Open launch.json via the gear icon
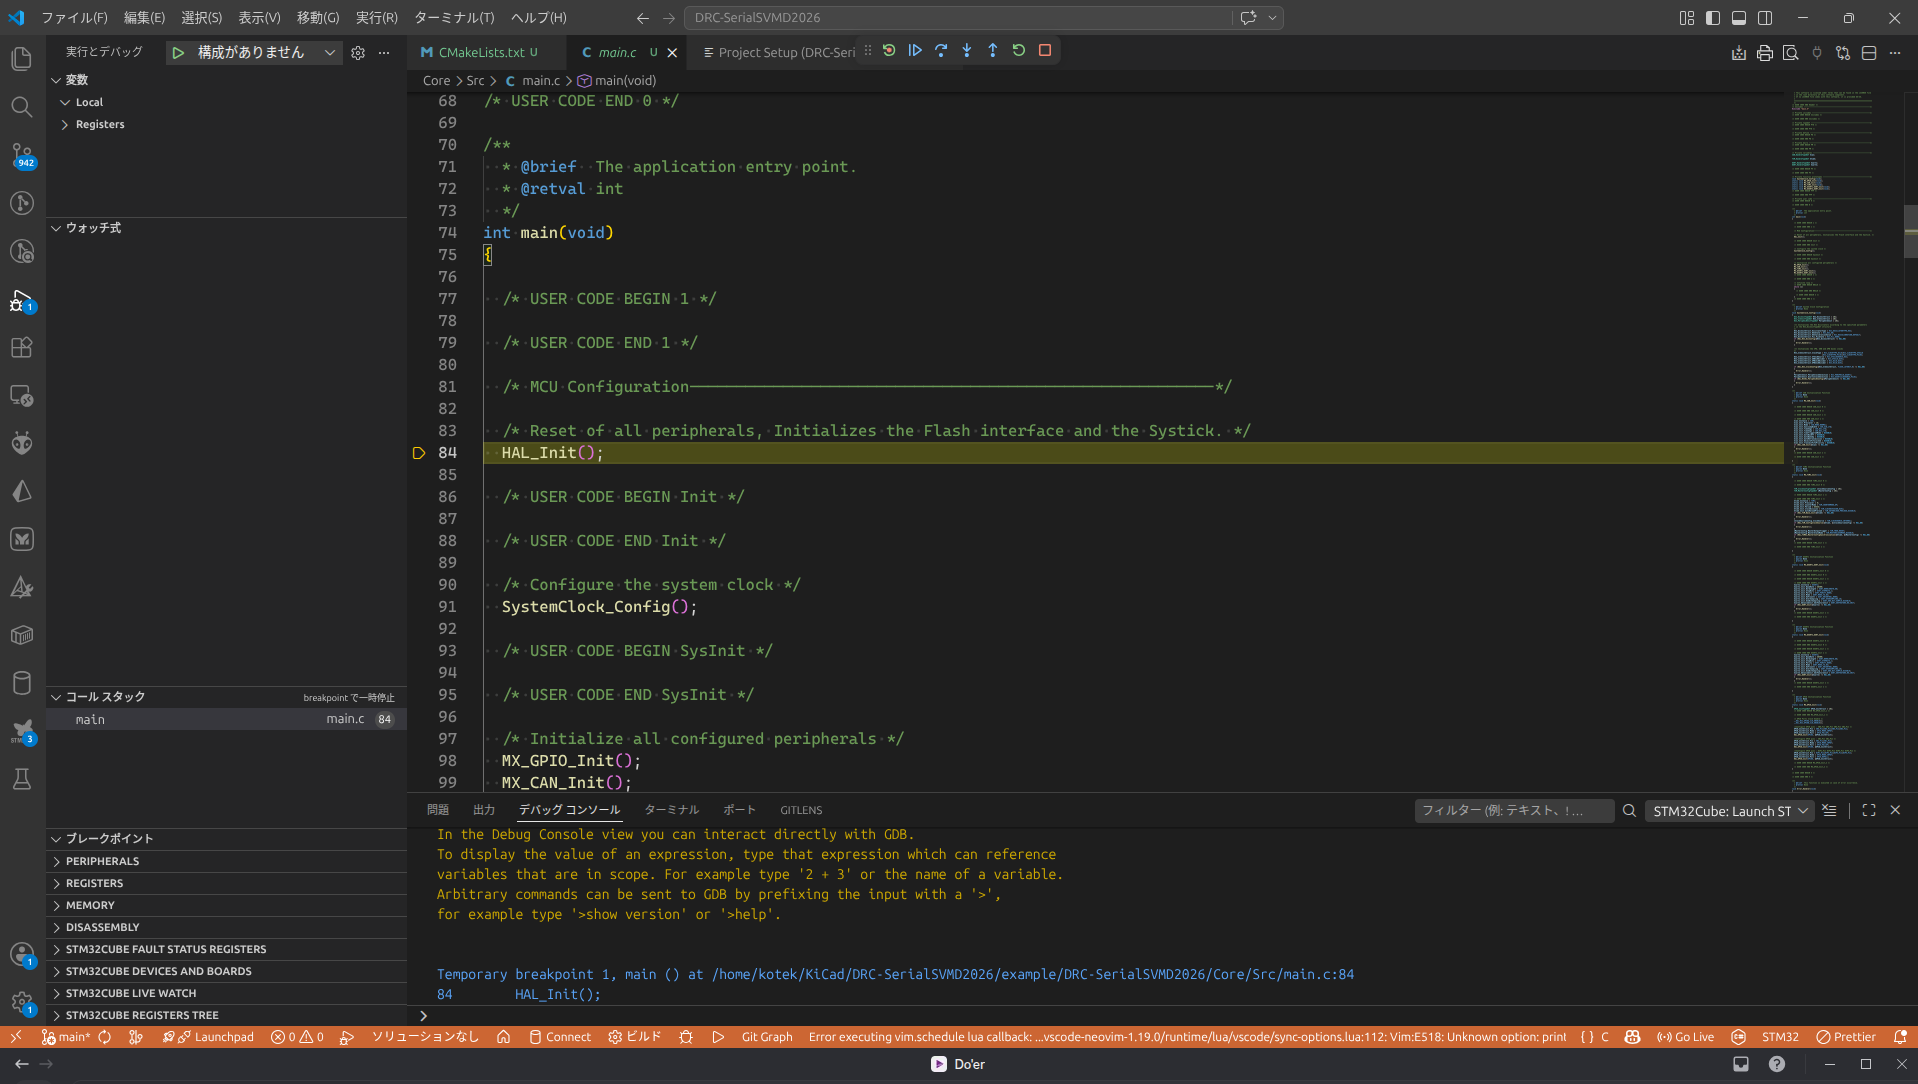The height and width of the screenshot is (1084, 1918). 358,53
